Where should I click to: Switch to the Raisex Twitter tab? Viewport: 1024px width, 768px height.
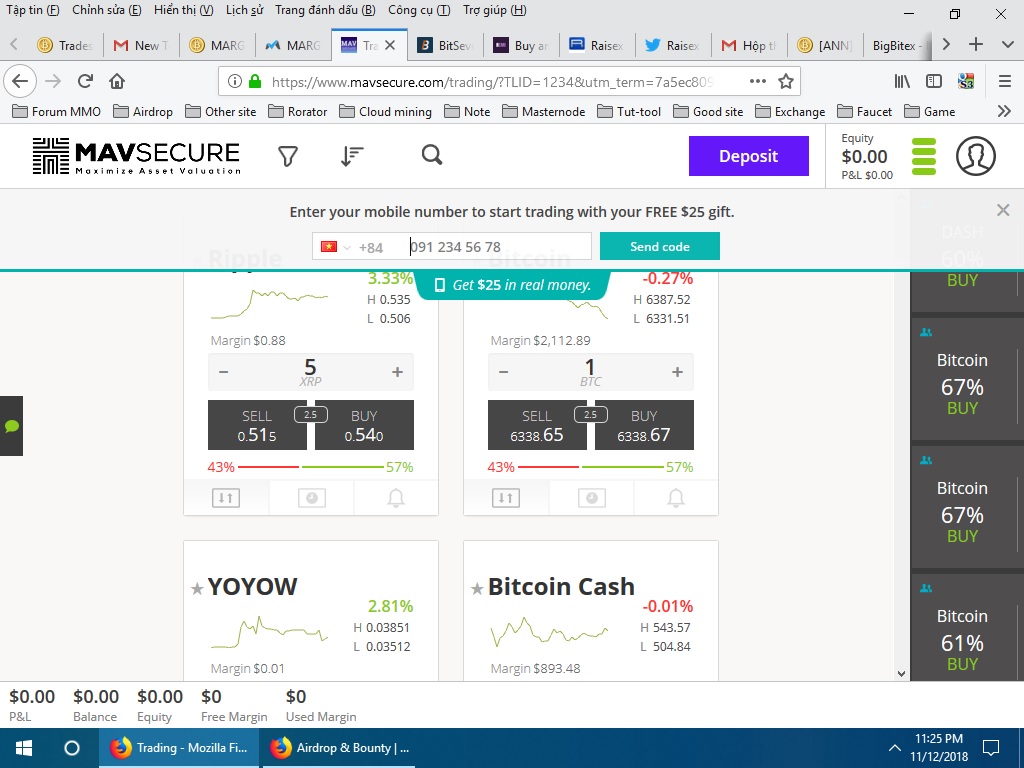pyautogui.click(x=673, y=45)
